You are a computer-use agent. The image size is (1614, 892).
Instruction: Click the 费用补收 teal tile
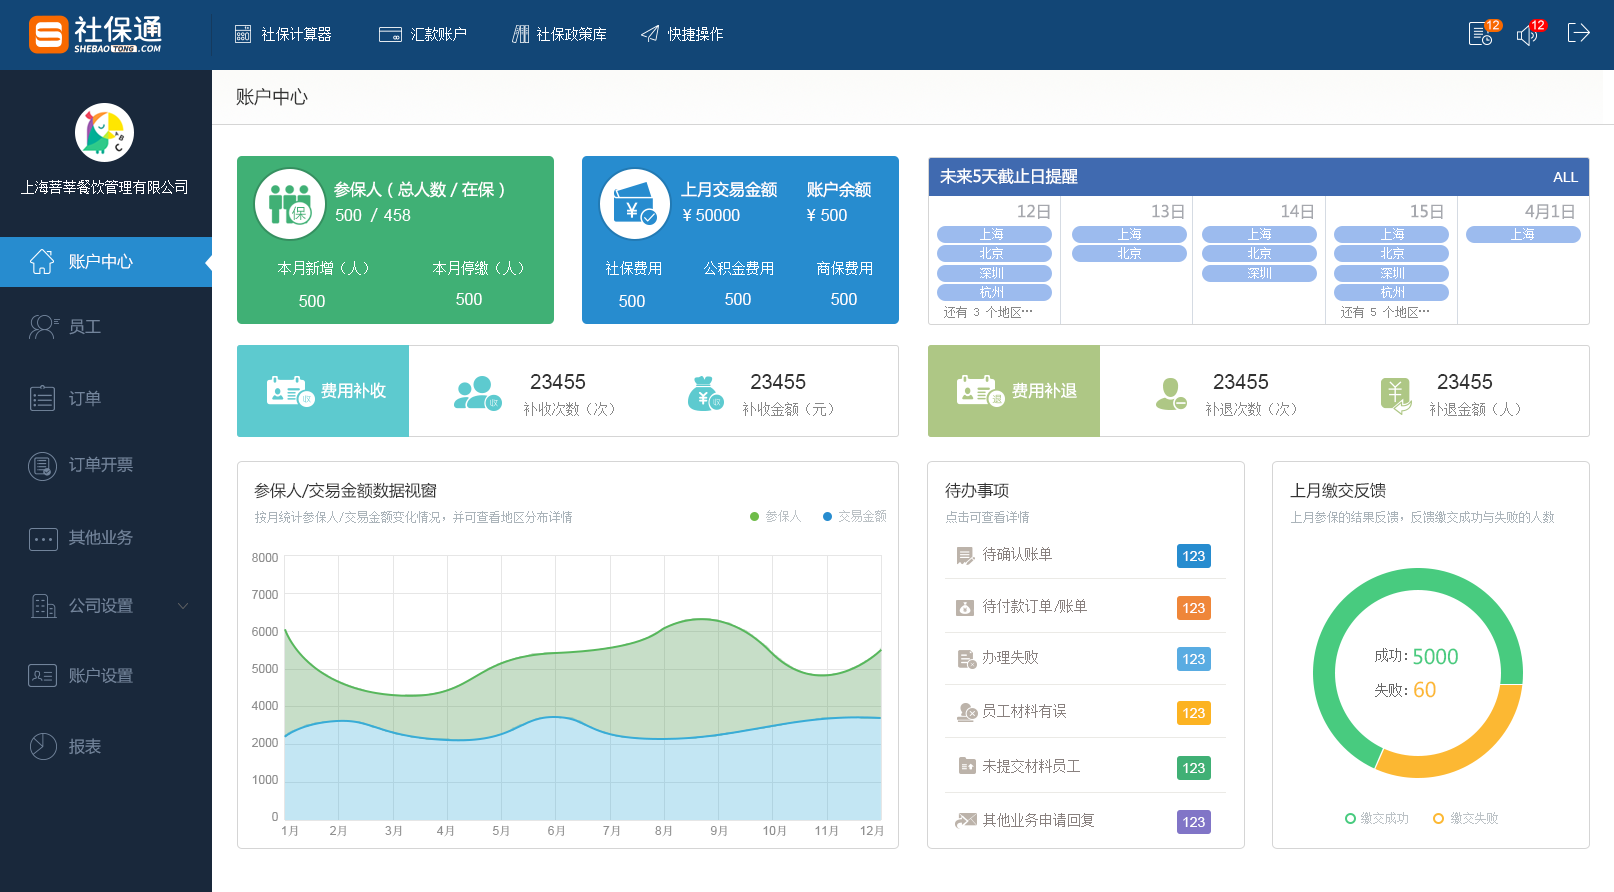click(x=323, y=391)
